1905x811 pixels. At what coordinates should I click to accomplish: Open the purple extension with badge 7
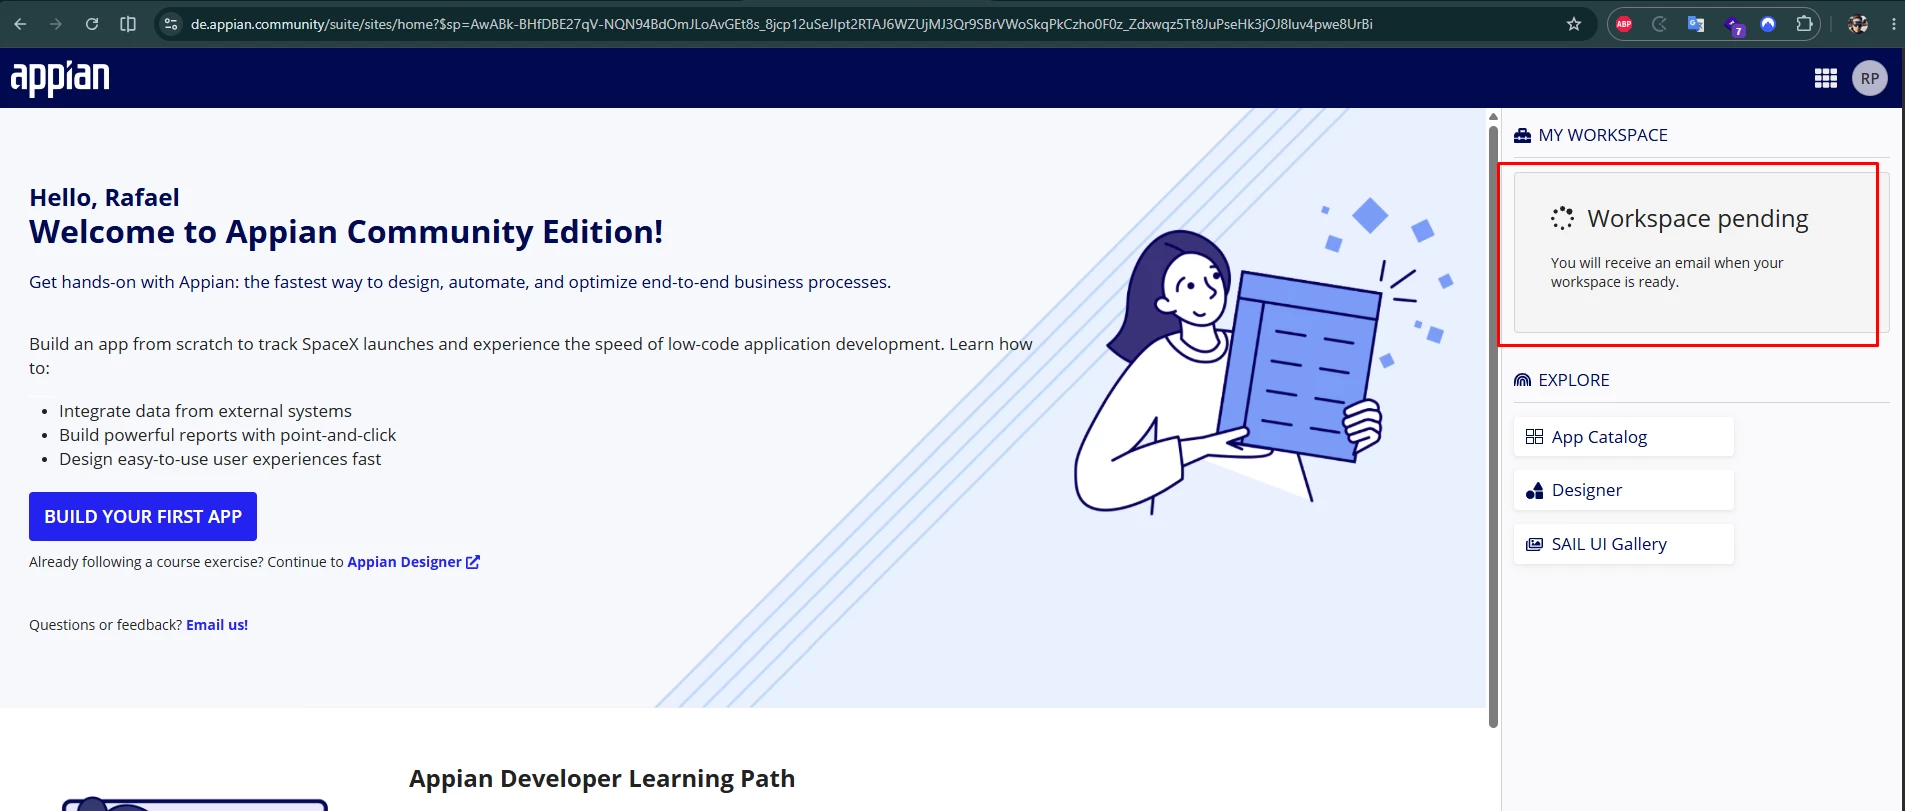click(1733, 25)
